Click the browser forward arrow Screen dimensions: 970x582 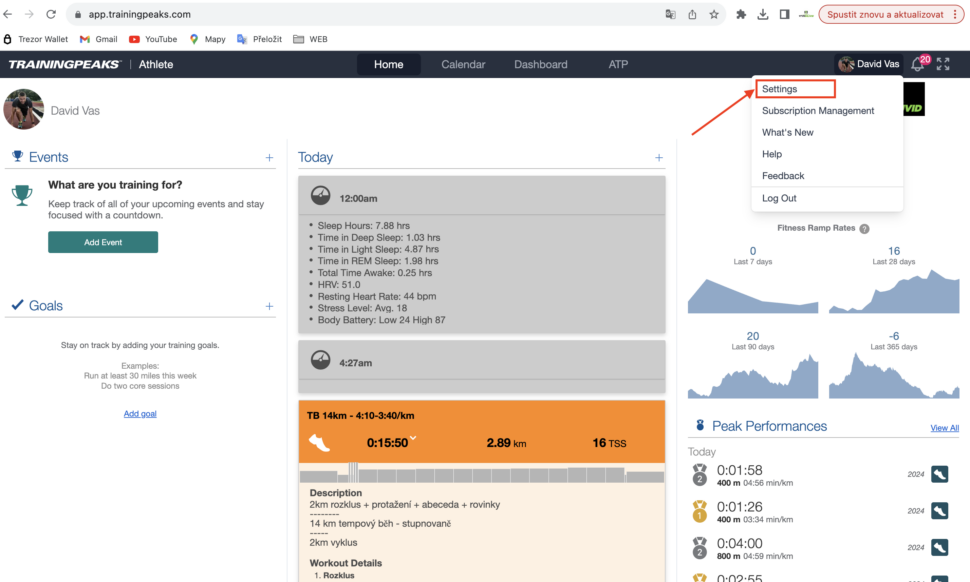pos(29,14)
